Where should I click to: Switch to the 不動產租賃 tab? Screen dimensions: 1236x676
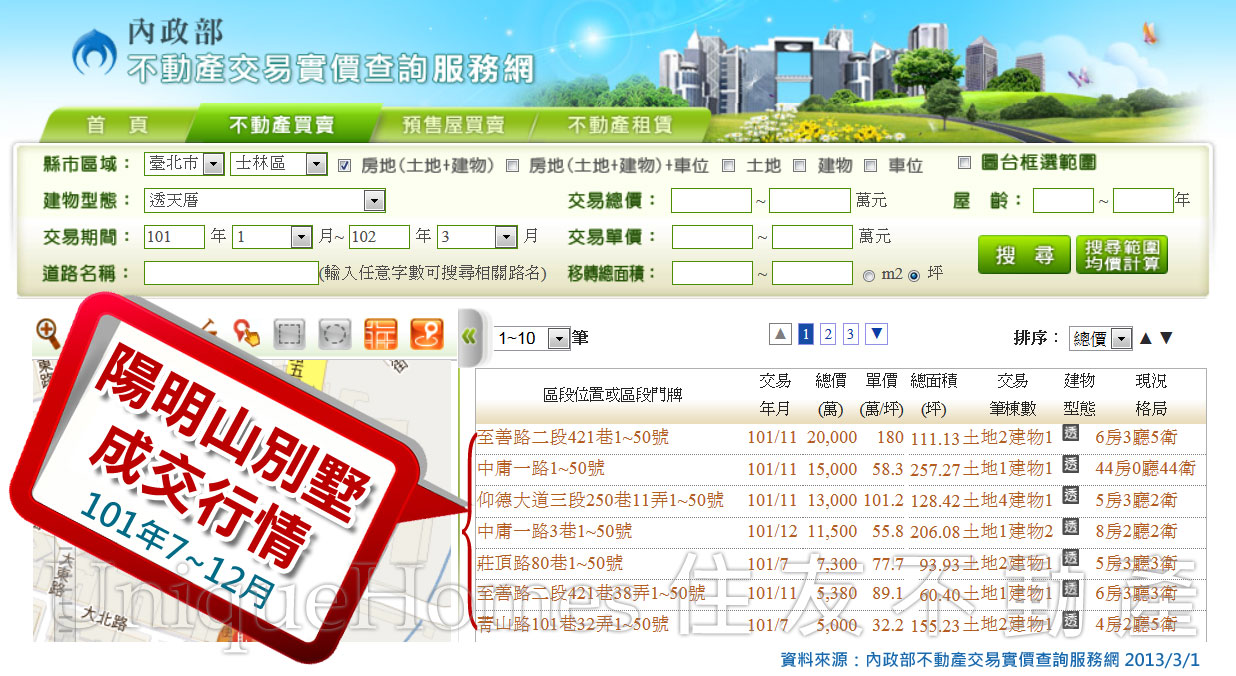point(619,125)
